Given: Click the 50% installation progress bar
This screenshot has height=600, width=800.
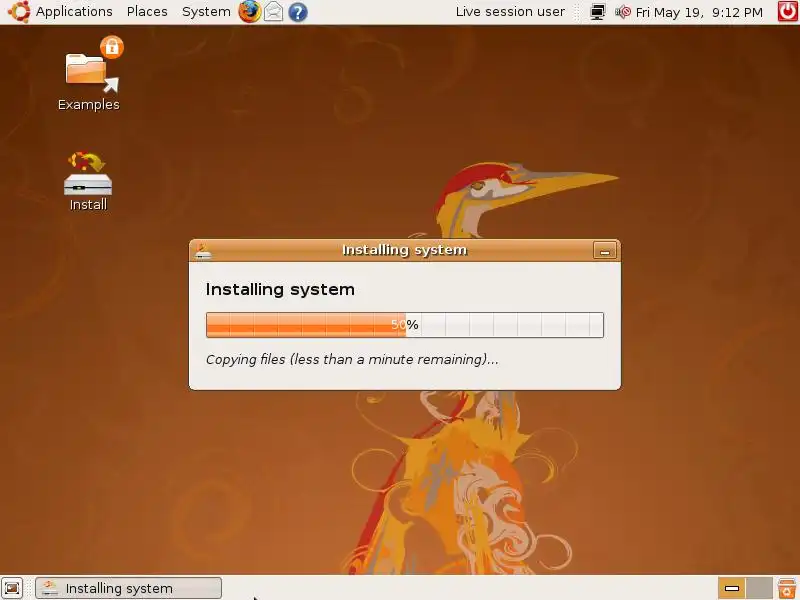Looking at the screenshot, I should point(405,325).
